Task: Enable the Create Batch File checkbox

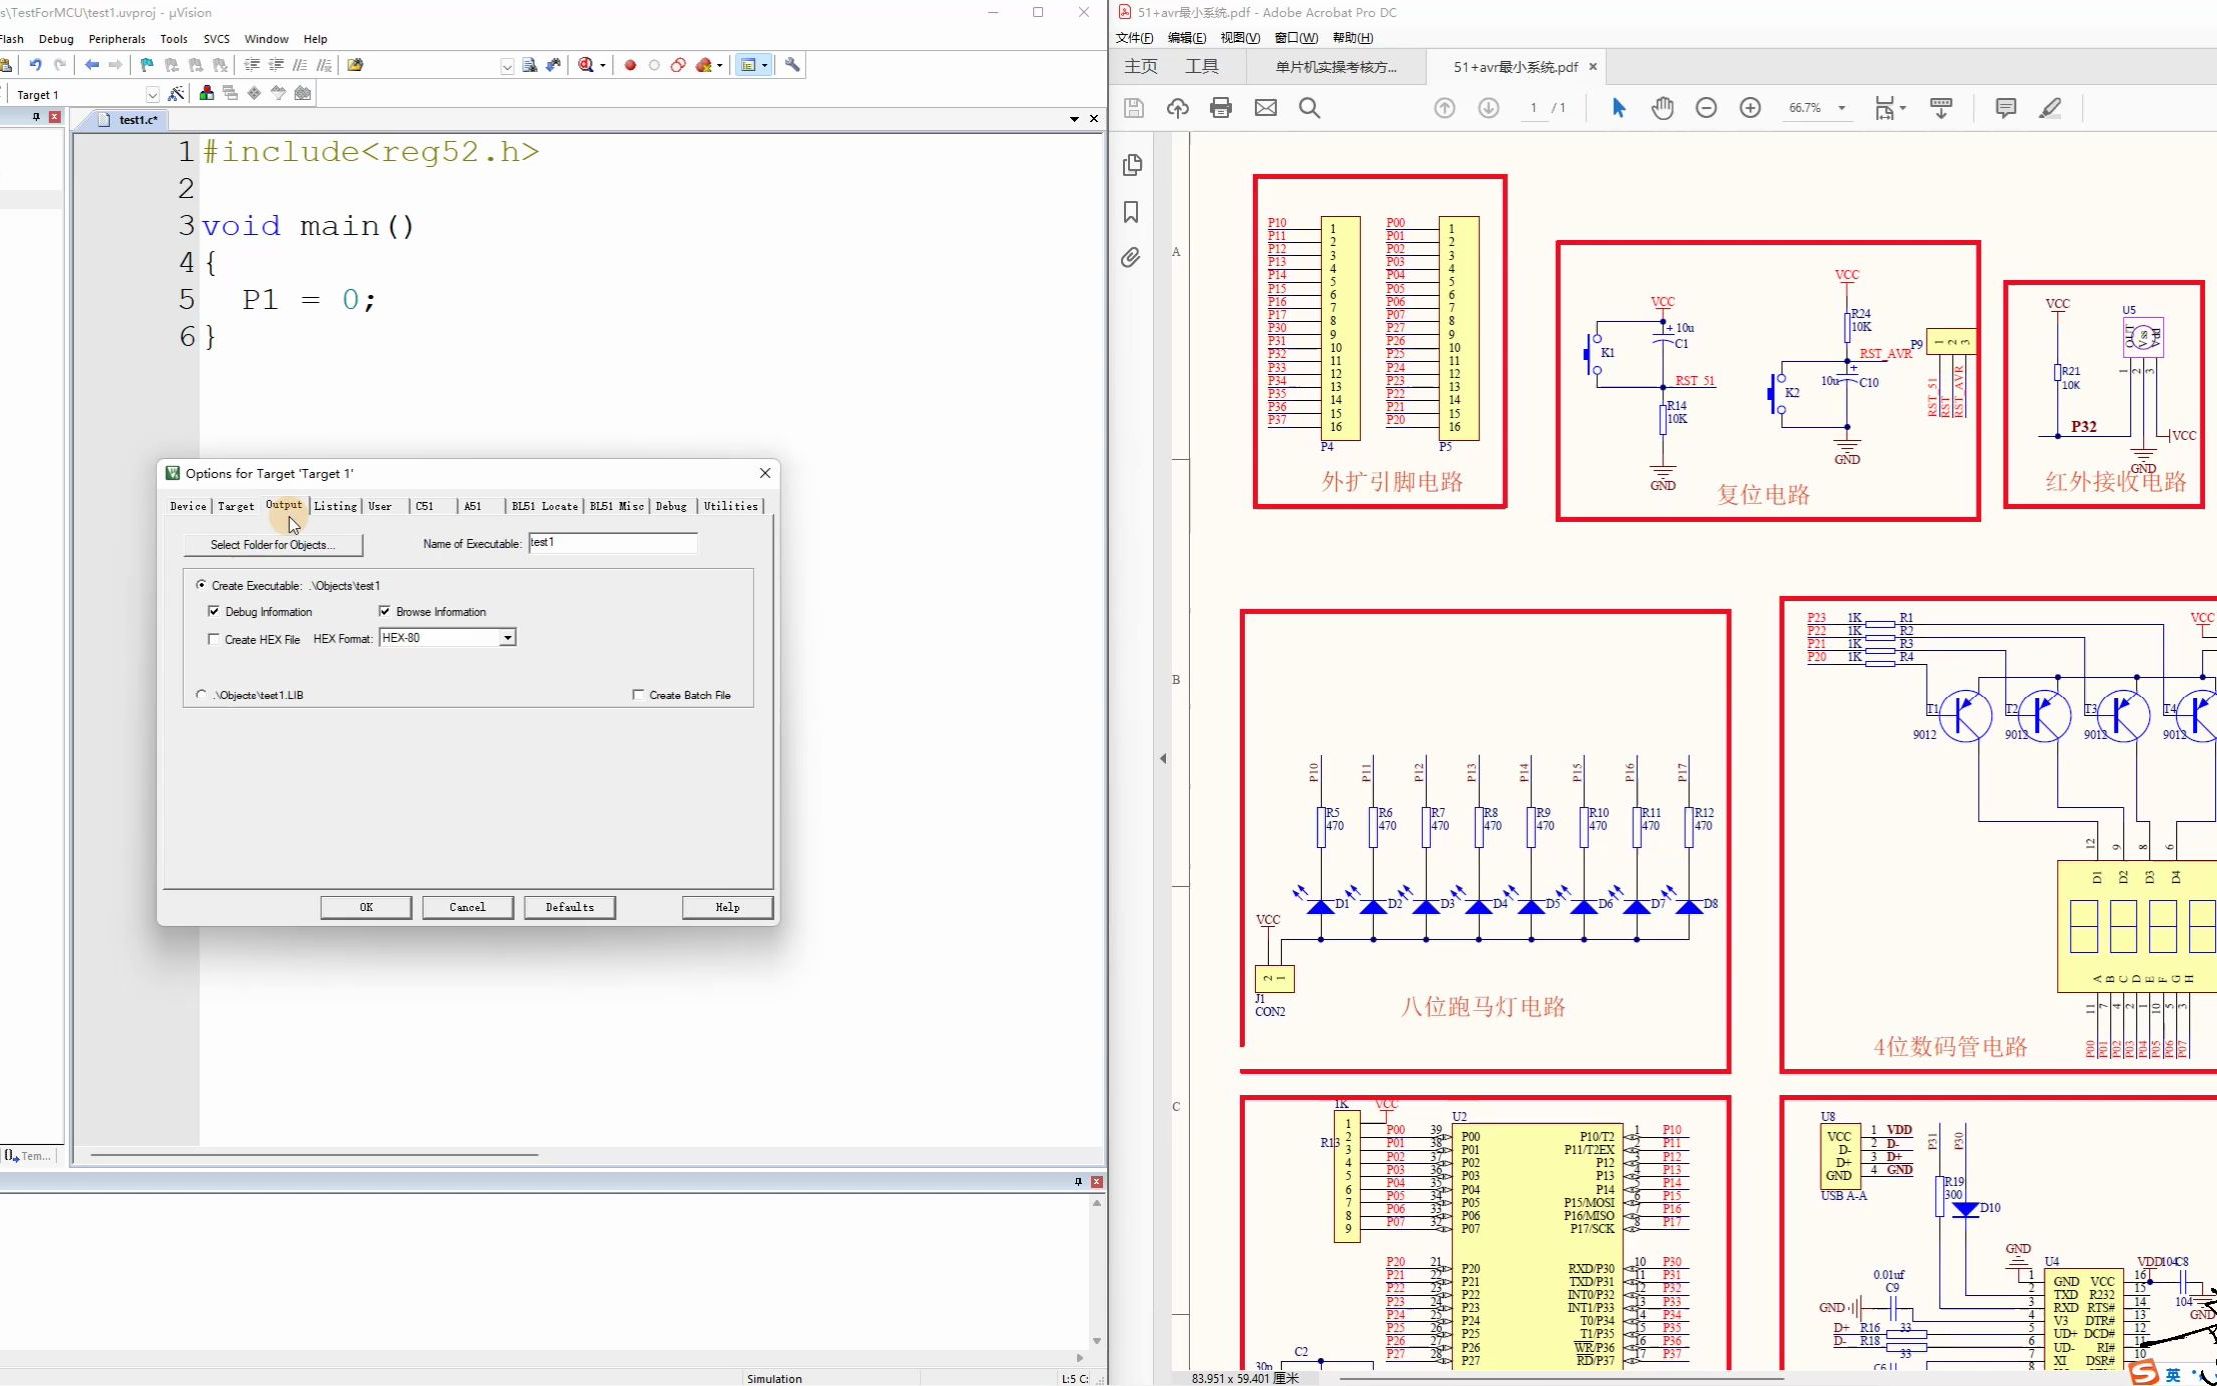Action: pyautogui.click(x=638, y=694)
